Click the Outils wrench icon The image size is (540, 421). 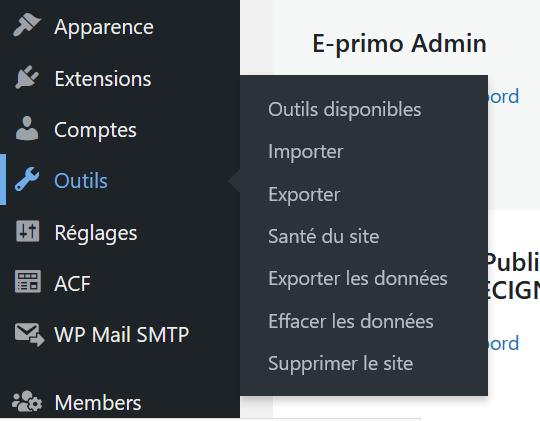click(27, 179)
